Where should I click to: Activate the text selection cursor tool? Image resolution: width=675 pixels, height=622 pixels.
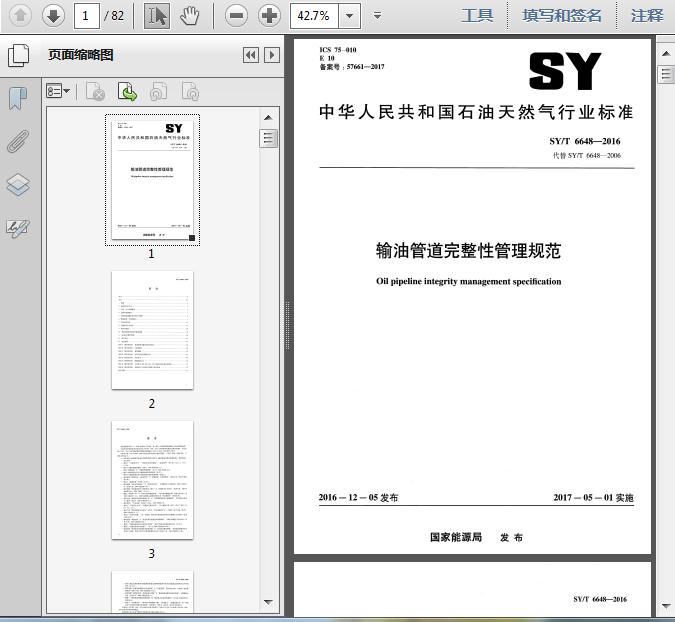pos(157,16)
